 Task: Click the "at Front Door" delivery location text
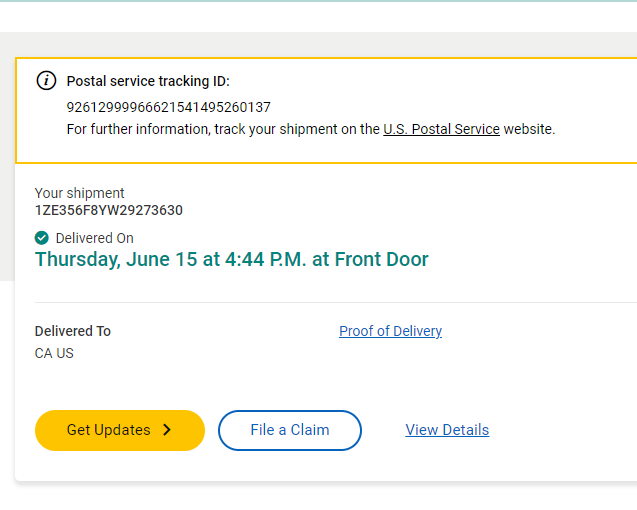[x=370, y=260]
